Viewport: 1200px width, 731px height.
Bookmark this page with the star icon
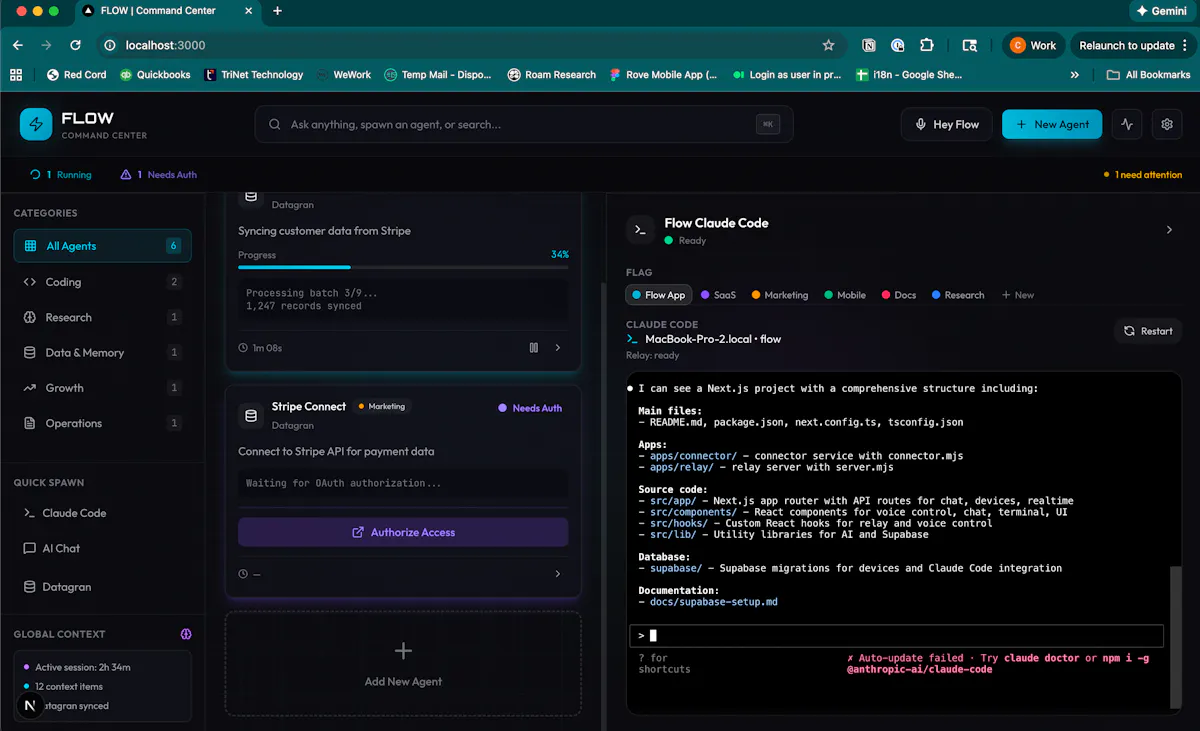pyautogui.click(x=828, y=45)
